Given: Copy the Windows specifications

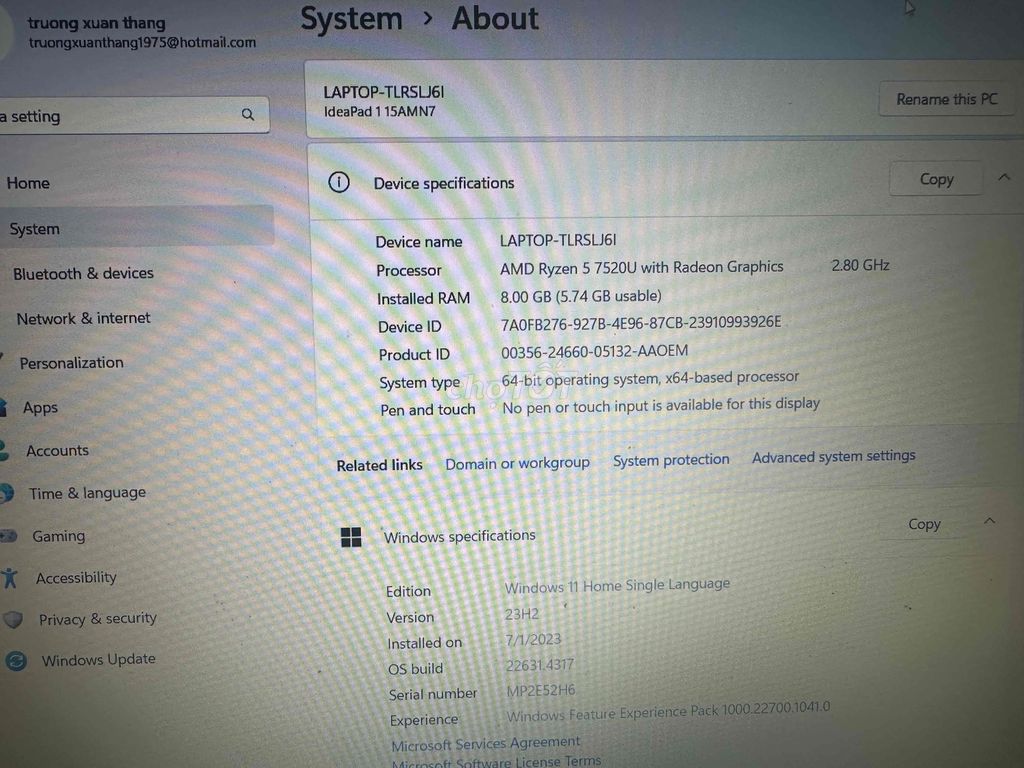Looking at the screenshot, I should [924, 524].
